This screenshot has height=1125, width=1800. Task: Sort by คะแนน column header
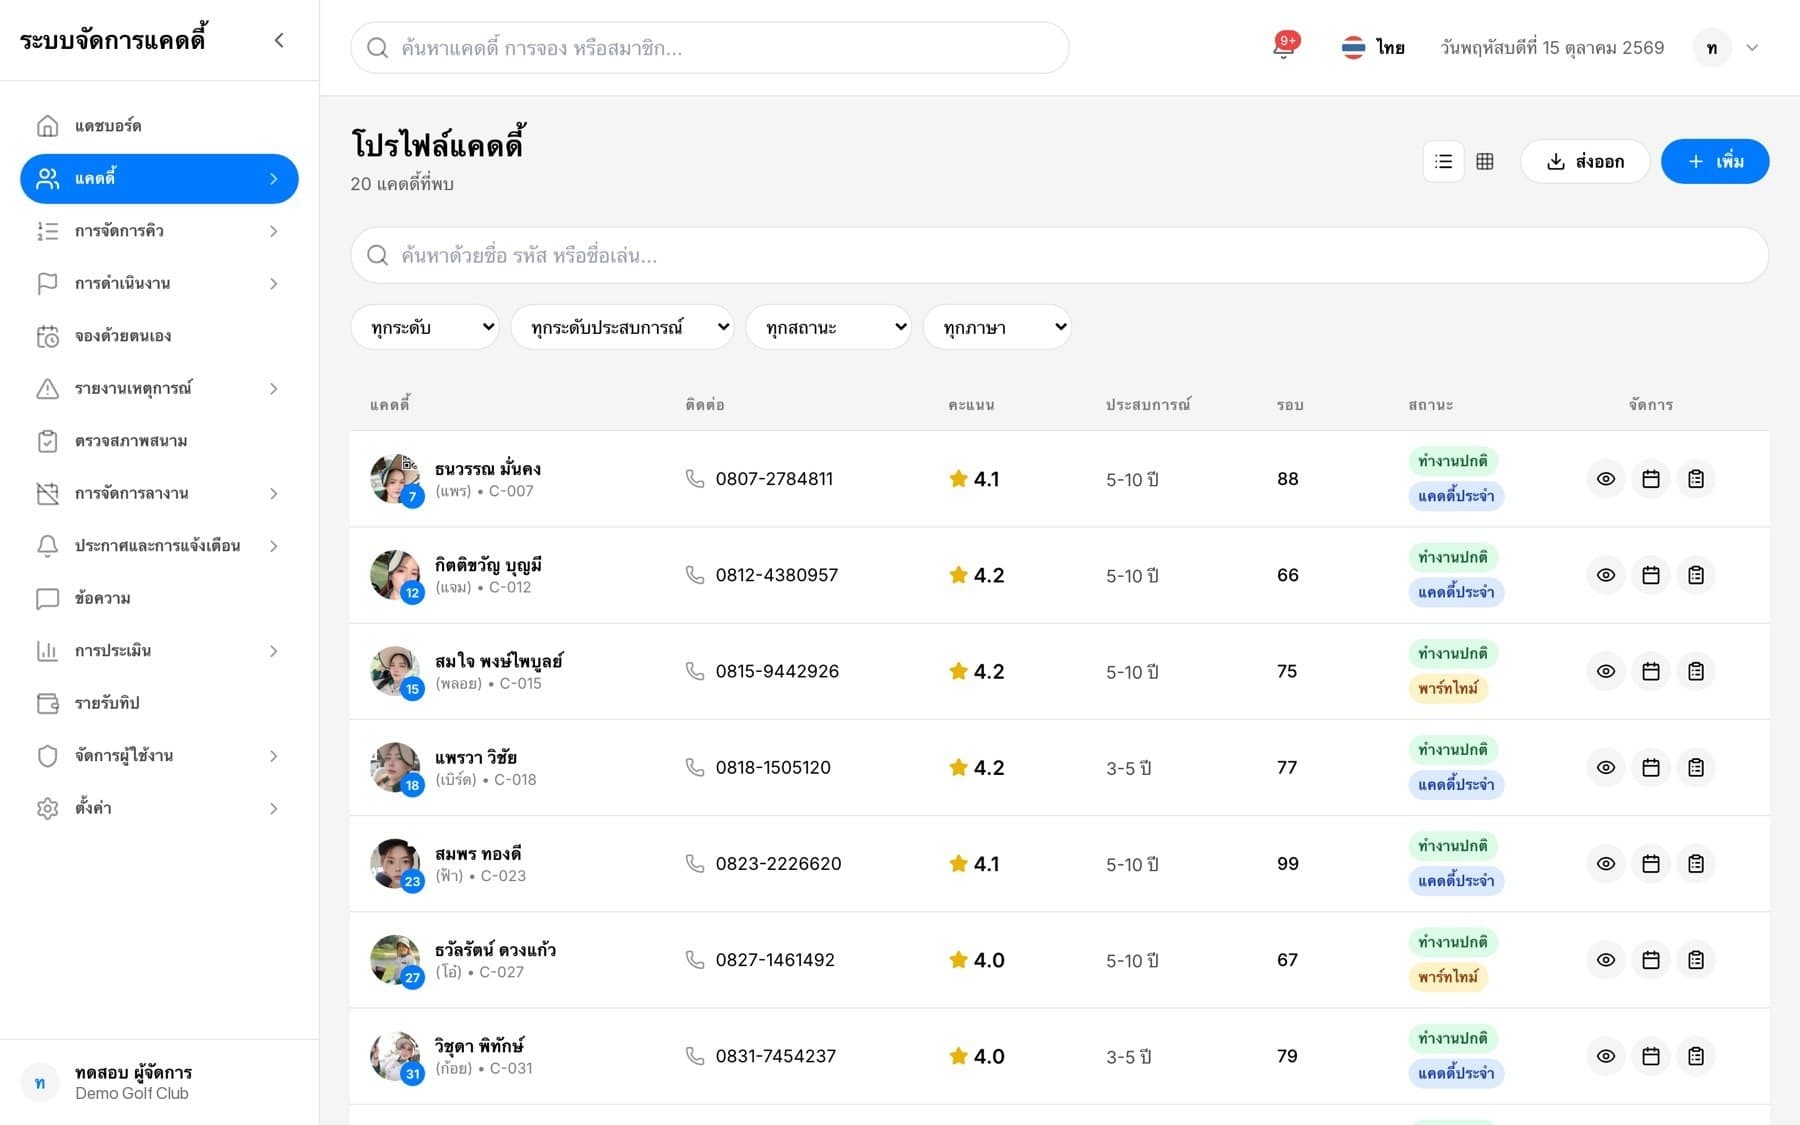(971, 405)
